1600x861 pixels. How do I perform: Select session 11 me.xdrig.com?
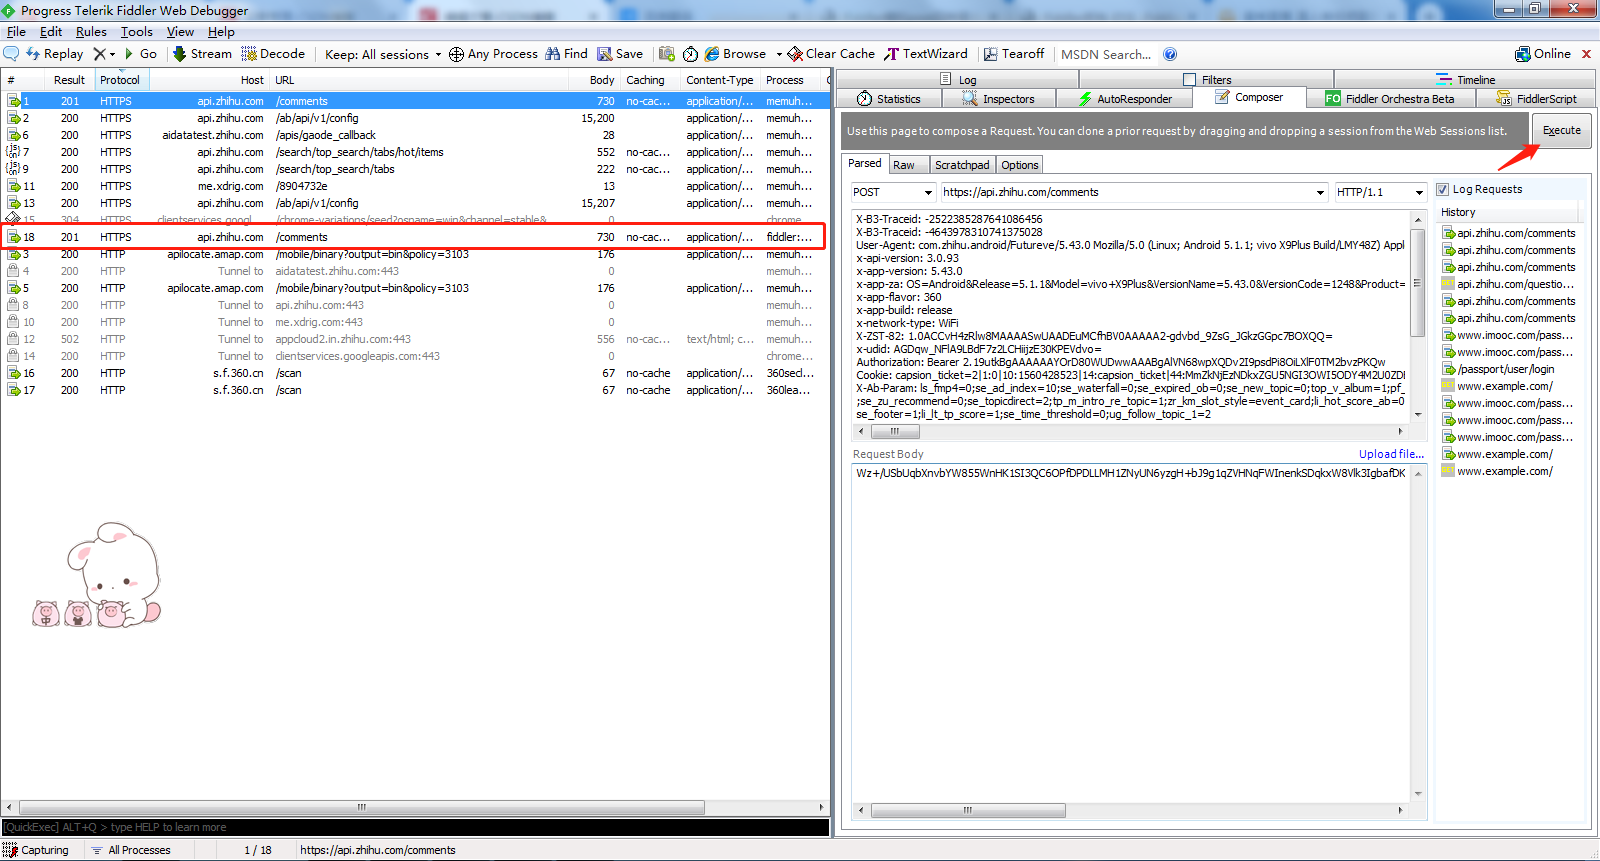coord(414,186)
